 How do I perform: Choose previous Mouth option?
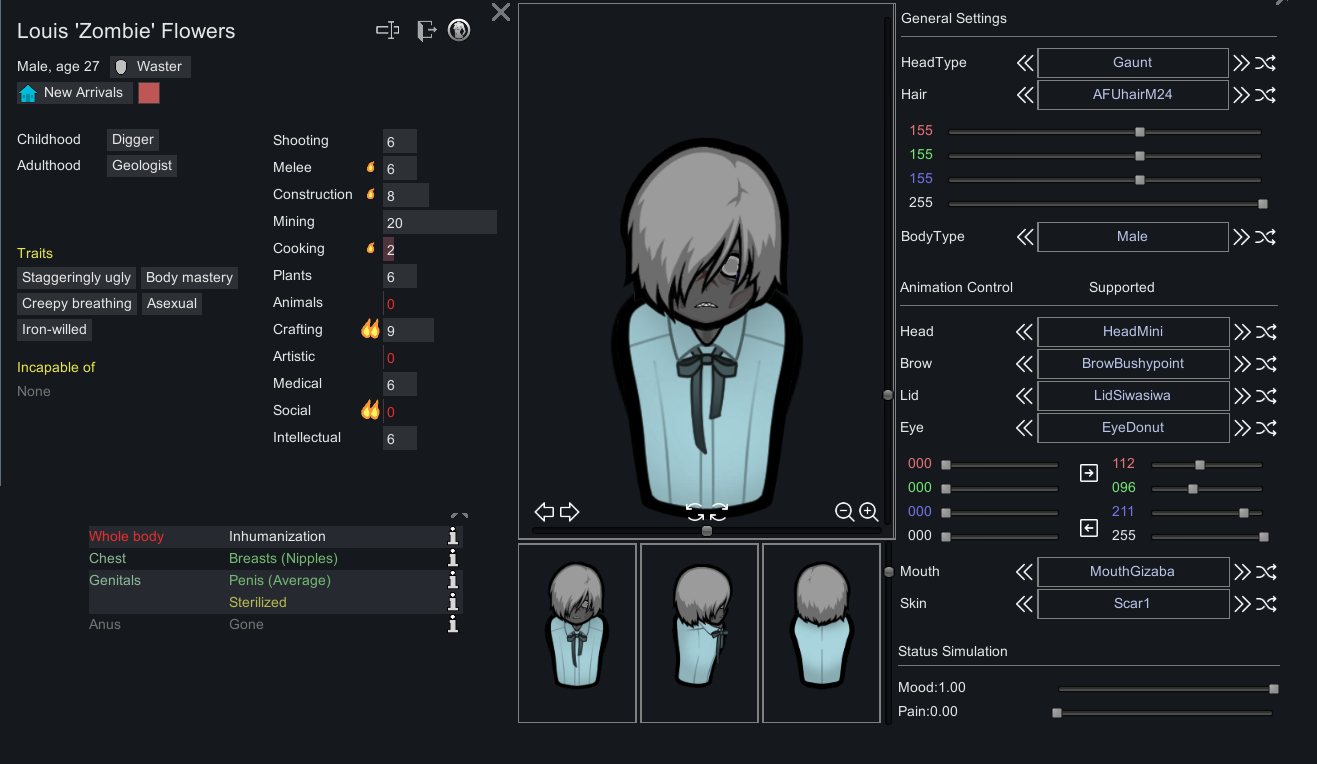pyautogui.click(x=1025, y=572)
